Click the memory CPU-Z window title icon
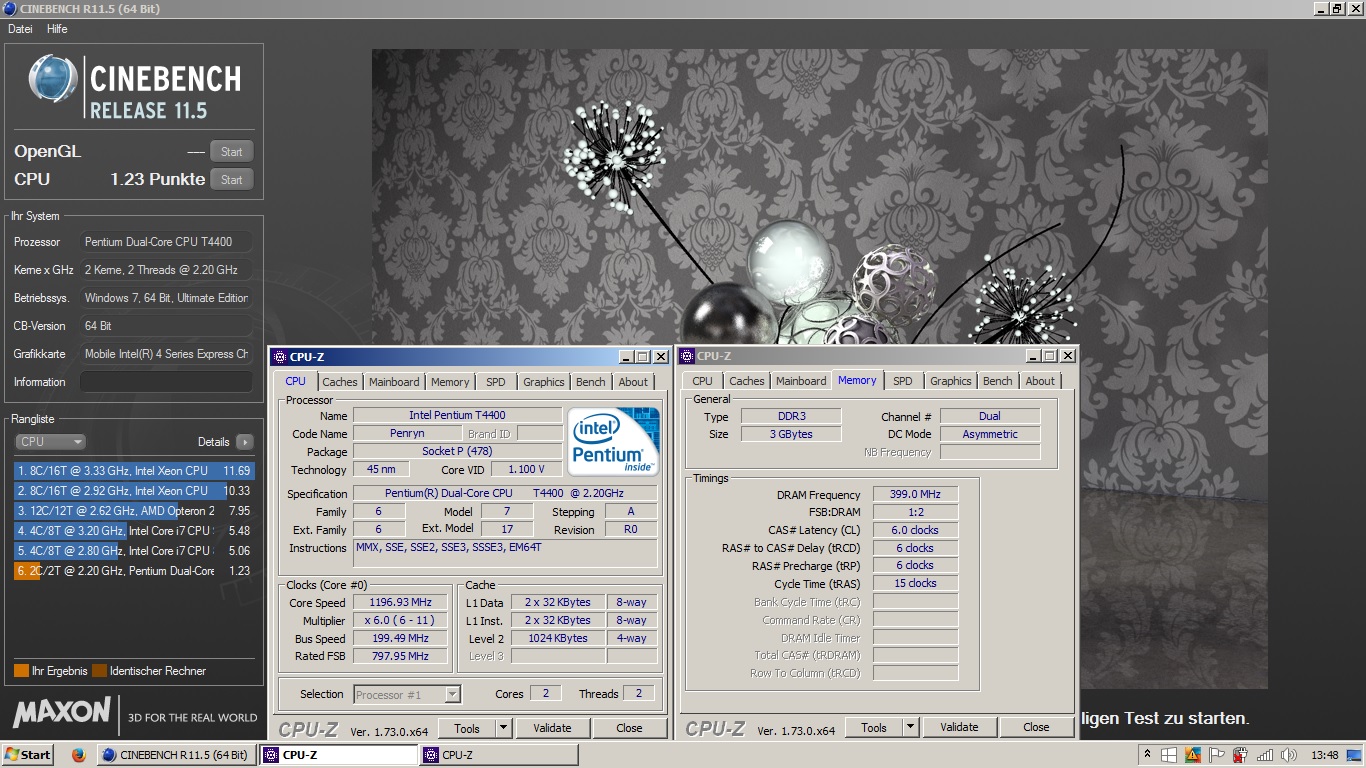The image size is (1366, 768). (688, 356)
